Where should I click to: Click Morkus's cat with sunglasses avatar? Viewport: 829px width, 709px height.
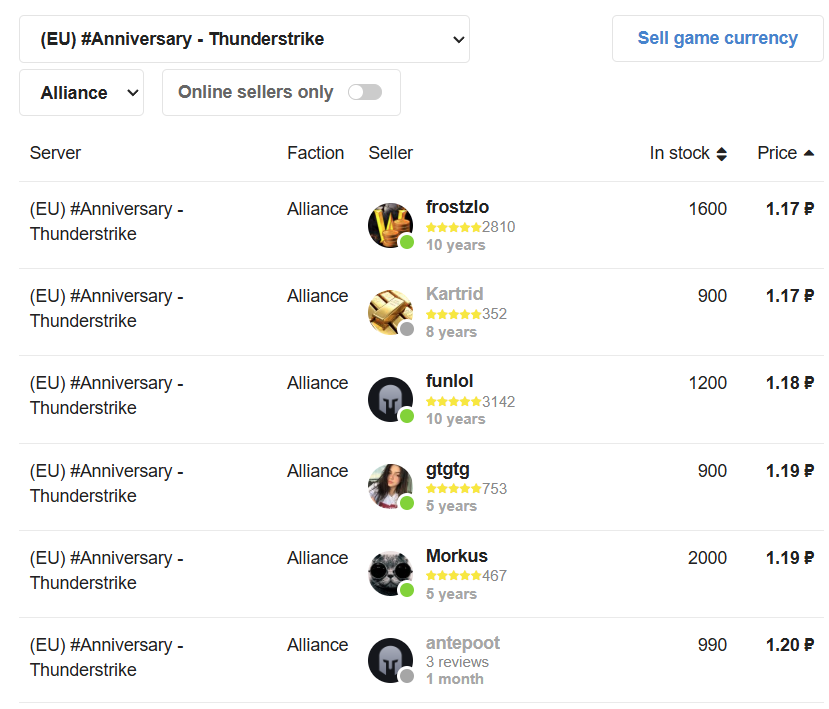[390, 574]
